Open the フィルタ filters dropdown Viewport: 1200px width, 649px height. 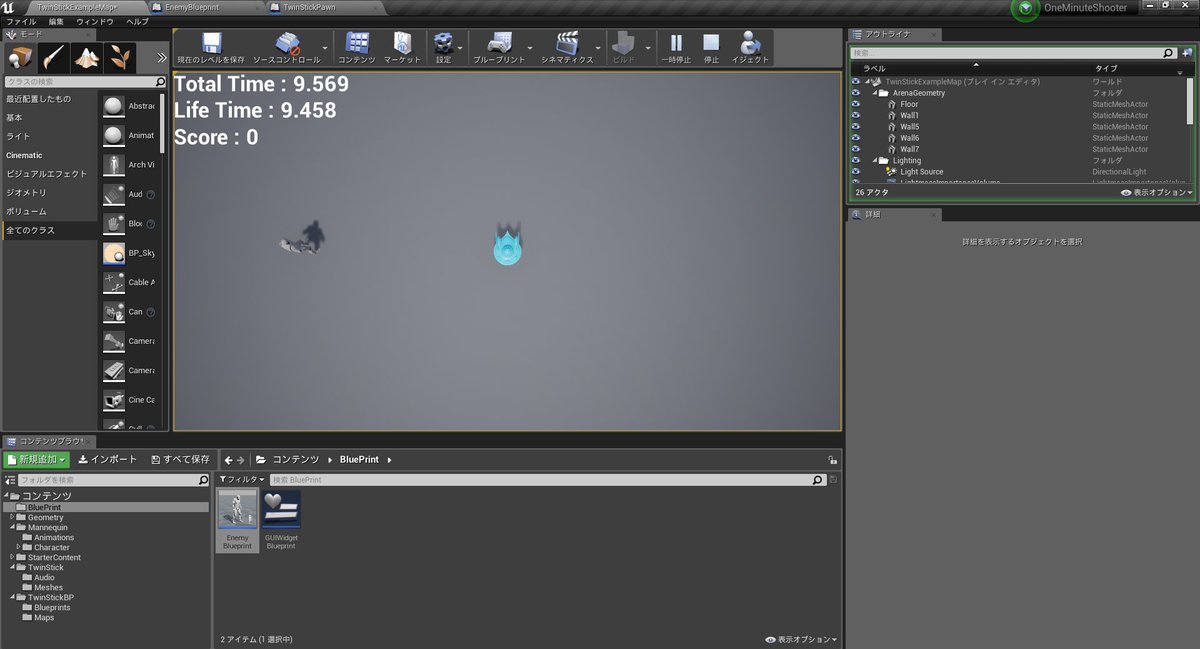(x=243, y=480)
